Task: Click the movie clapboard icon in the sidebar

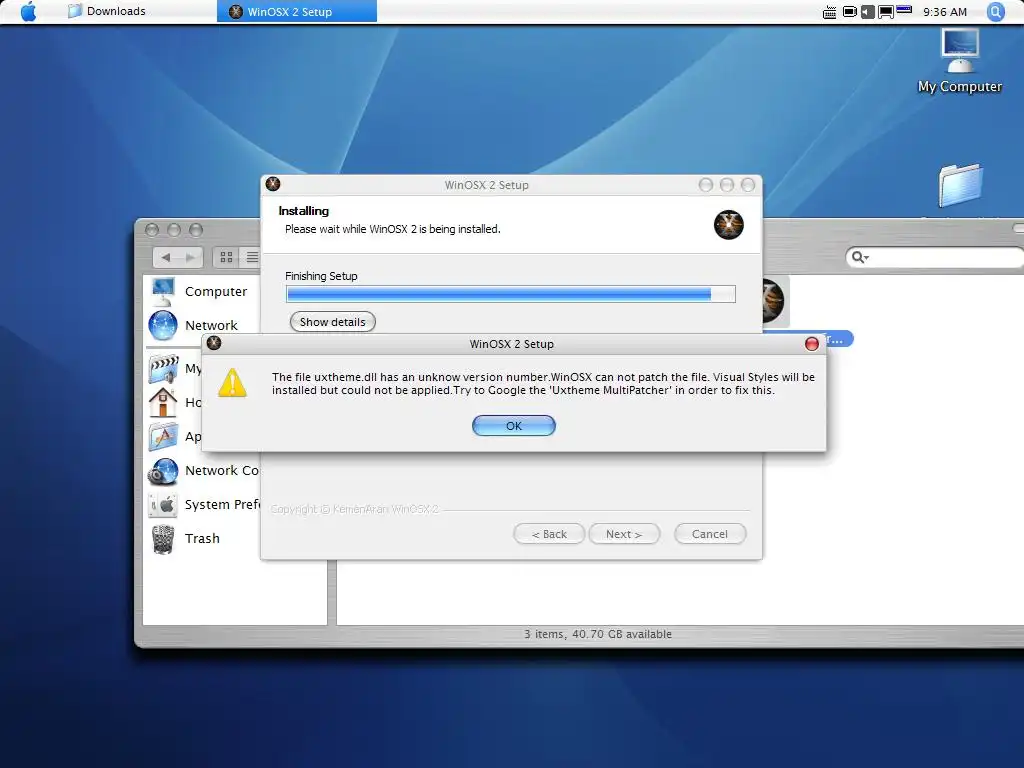Action: [x=163, y=368]
